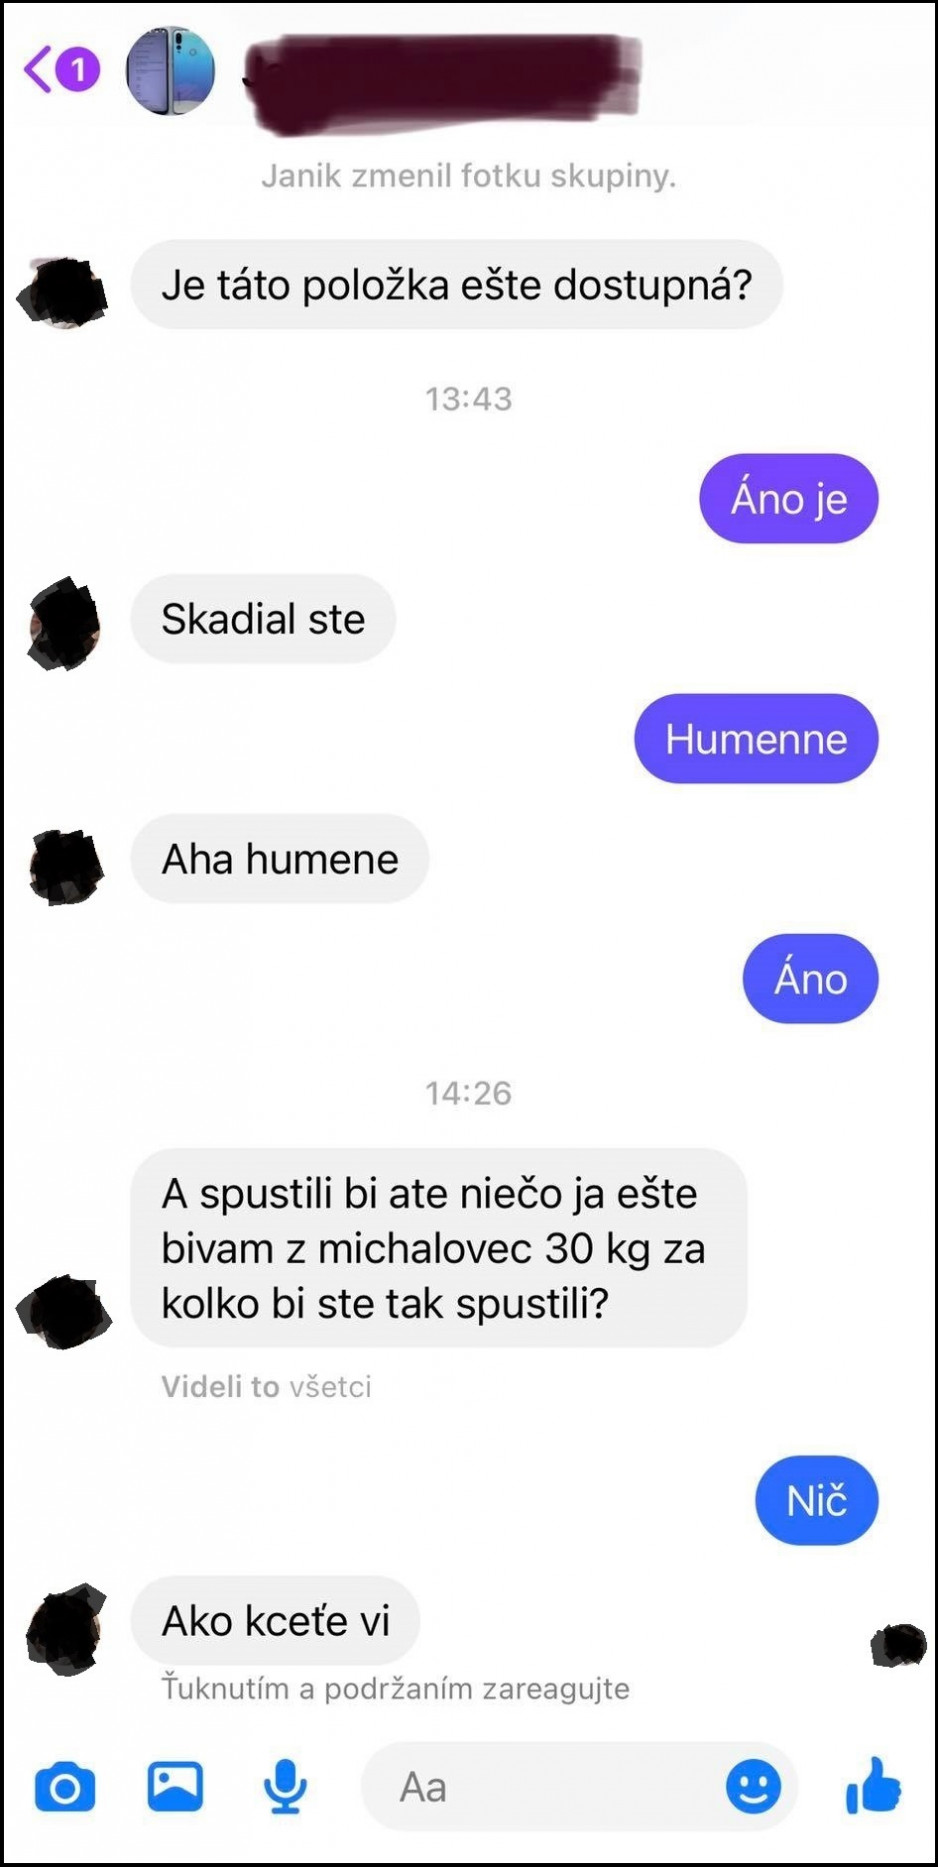Open the photo gallery icon
The image size is (938, 1867).
tap(175, 1786)
